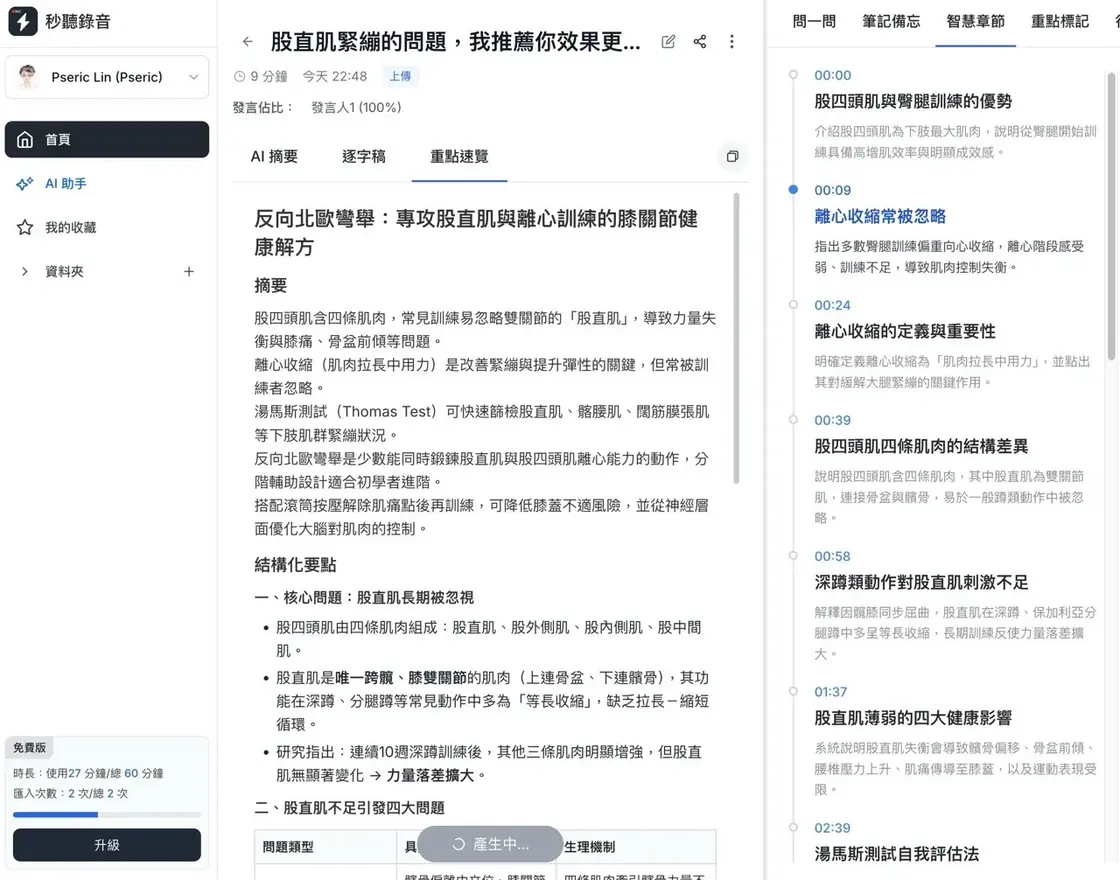
Task: Add a new folder with plus icon
Action: click(x=189, y=271)
